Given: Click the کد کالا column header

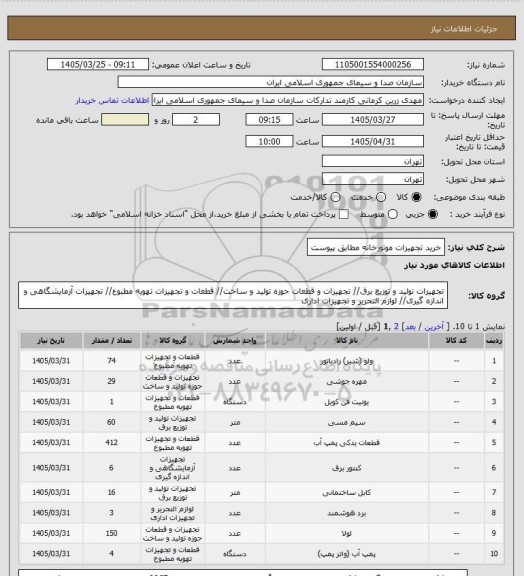Looking at the screenshot, I should click(x=456, y=341).
